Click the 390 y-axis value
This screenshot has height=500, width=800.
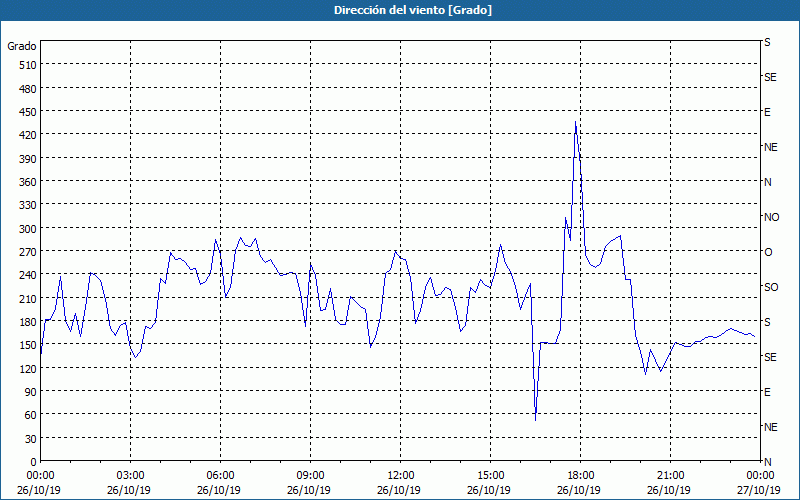(29, 159)
